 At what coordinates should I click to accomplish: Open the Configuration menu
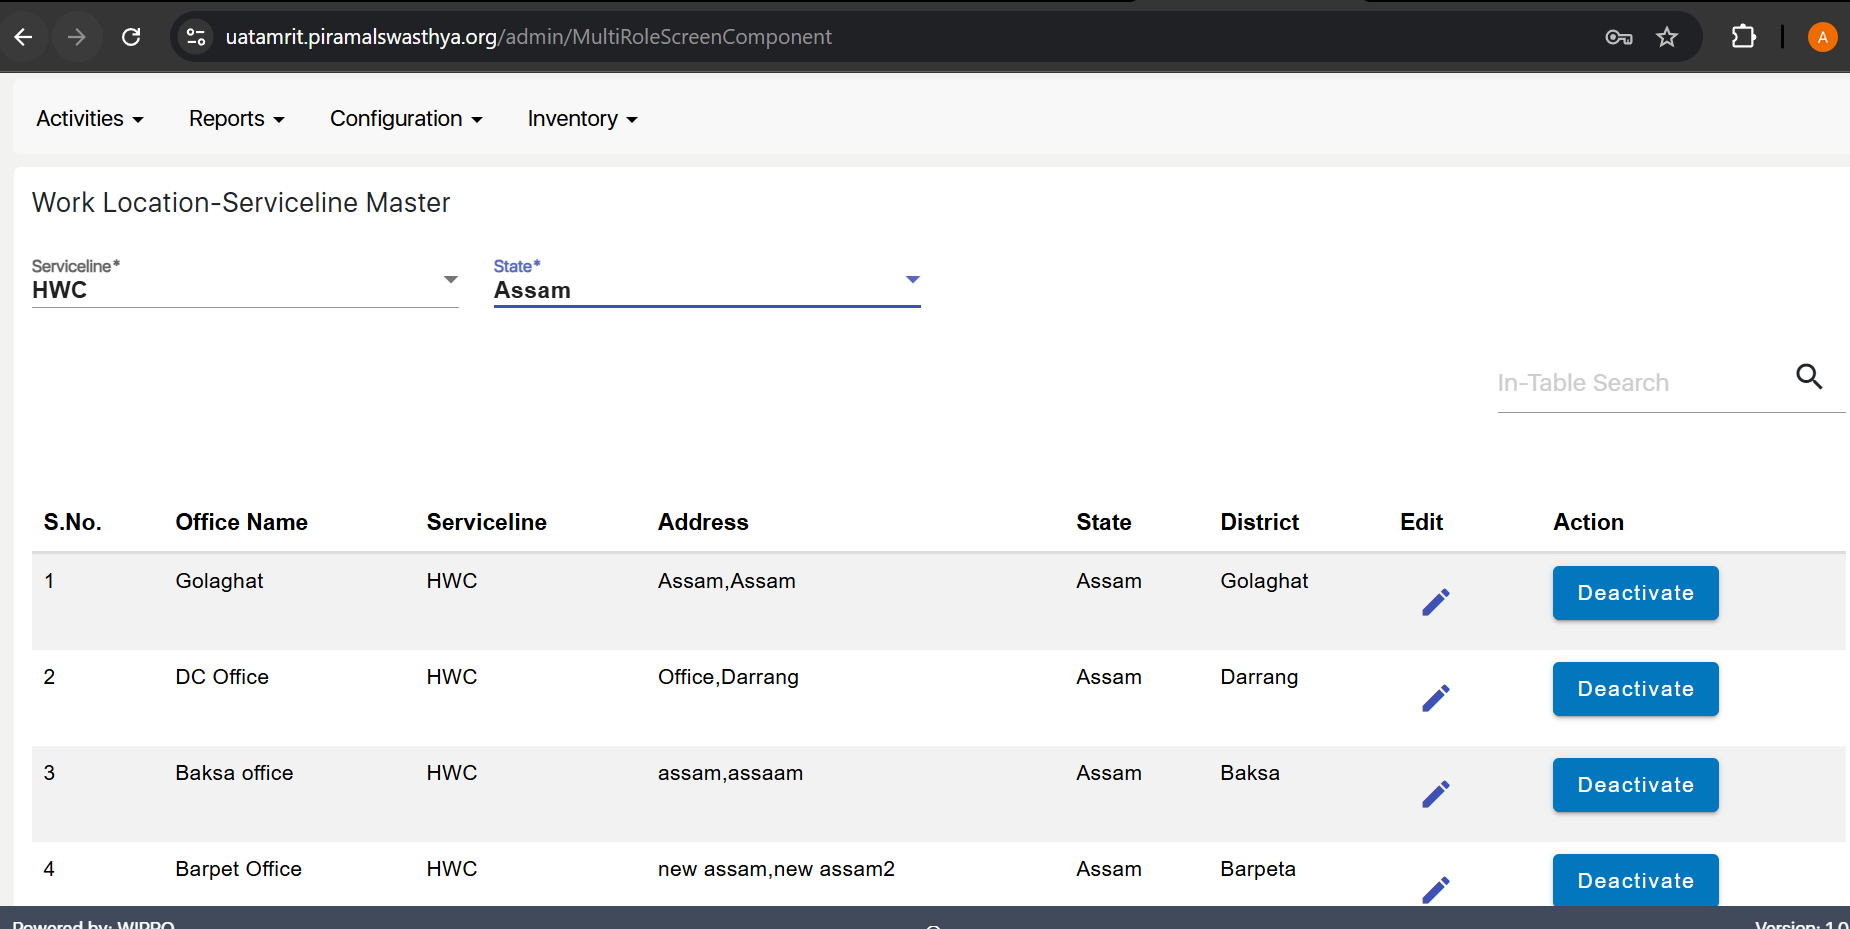click(x=406, y=119)
